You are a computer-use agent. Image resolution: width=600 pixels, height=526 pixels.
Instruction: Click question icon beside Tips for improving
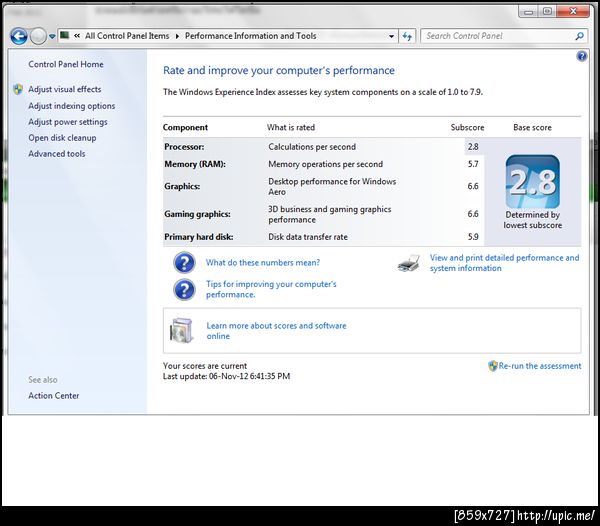184,290
